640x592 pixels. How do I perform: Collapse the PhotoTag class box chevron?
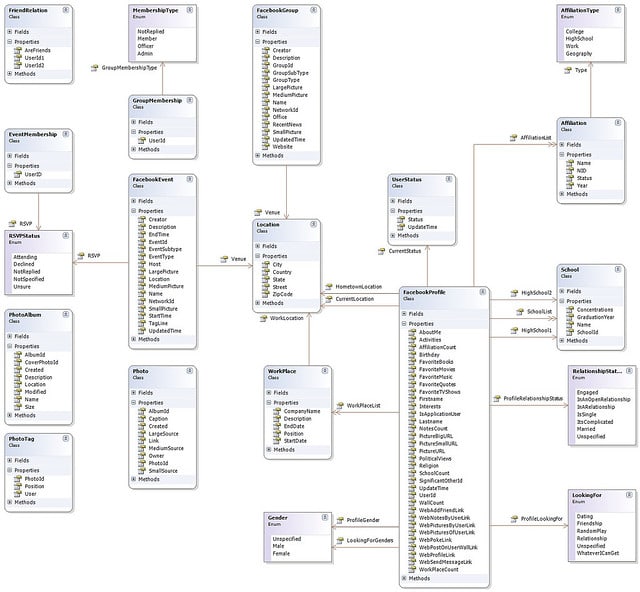click(66, 439)
